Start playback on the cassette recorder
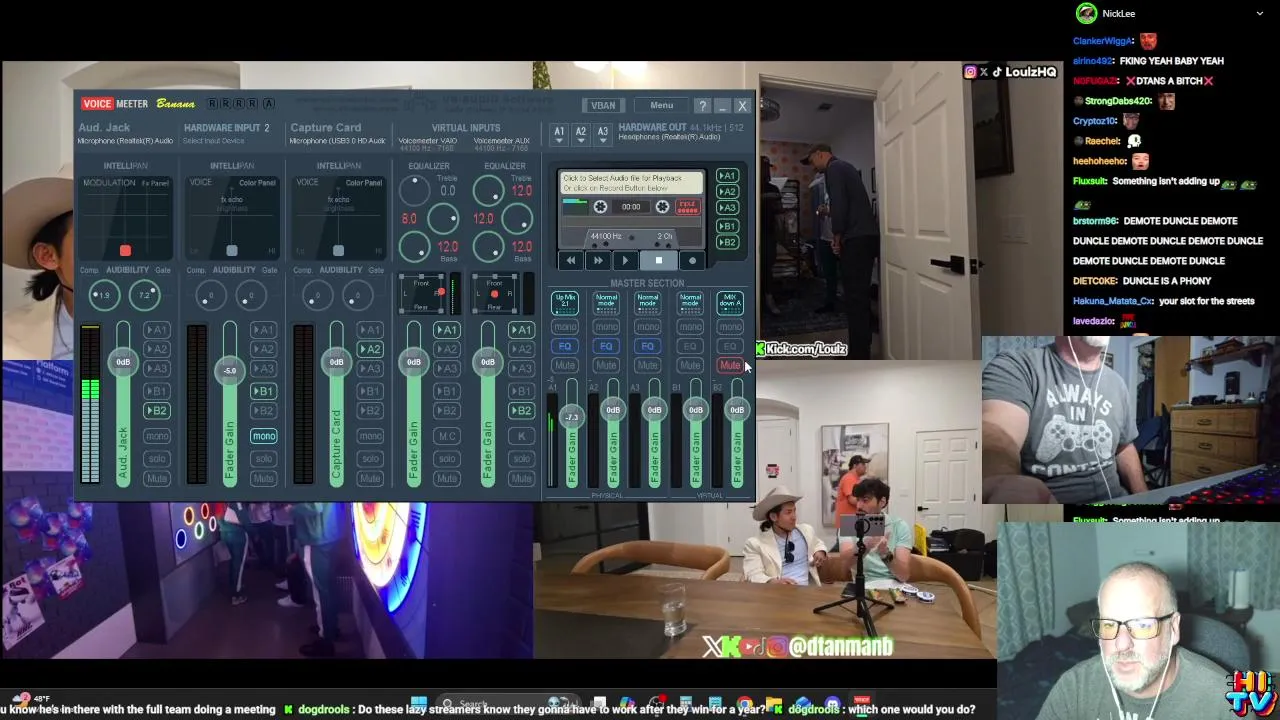The width and height of the screenshot is (1280, 720). pyautogui.click(x=625, y=261)
